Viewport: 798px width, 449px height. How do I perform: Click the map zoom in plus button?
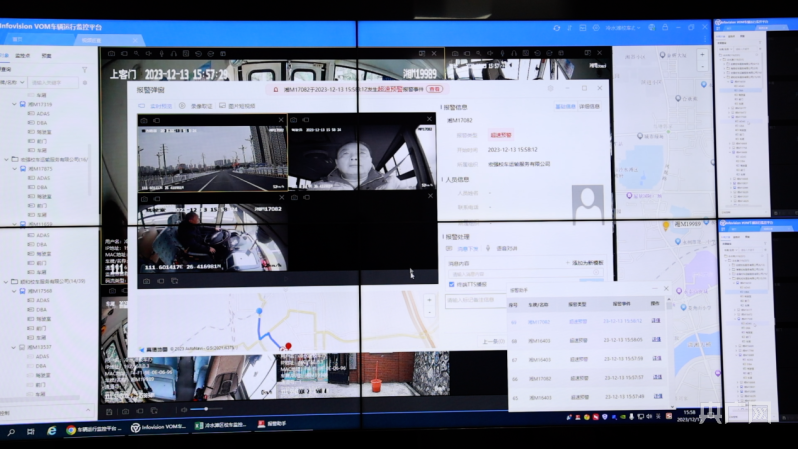[x=702, y=54]
